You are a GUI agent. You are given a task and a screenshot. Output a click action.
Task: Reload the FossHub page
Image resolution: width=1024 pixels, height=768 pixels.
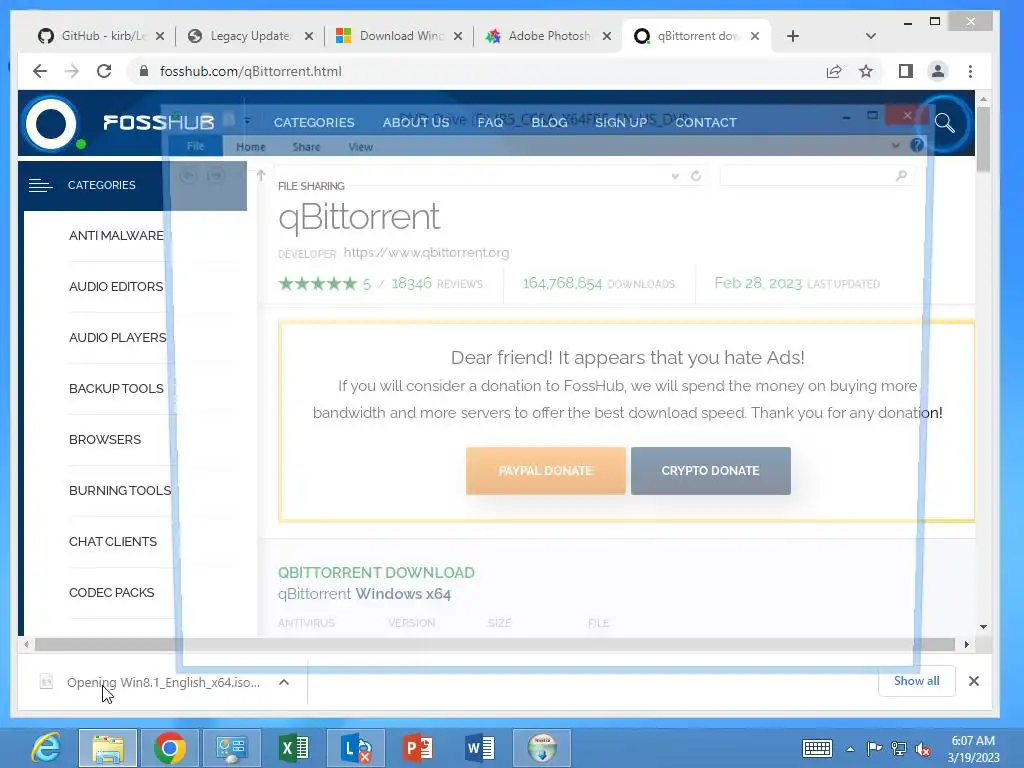pyautogui.click(x=104, y=71)
